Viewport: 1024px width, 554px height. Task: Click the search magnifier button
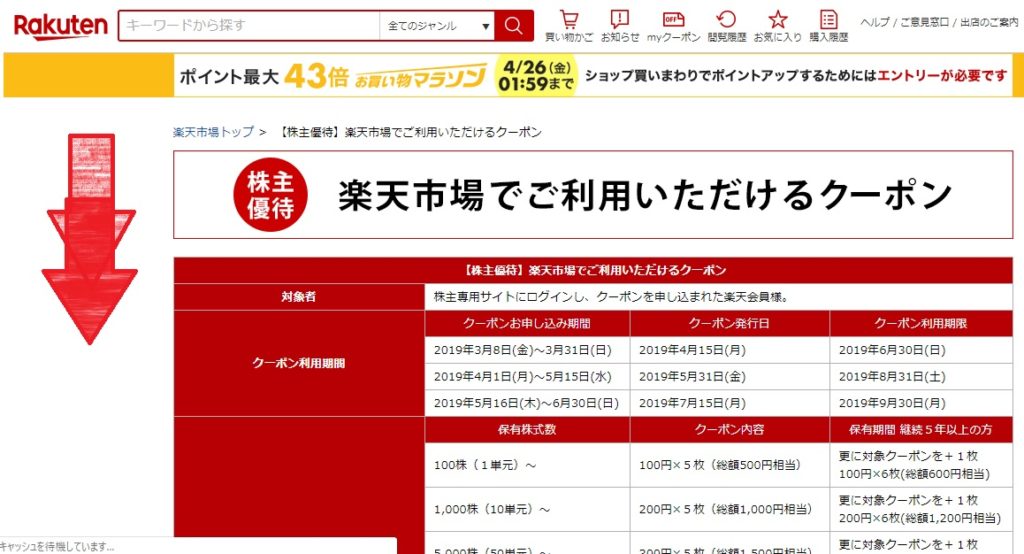pos(514,26)
